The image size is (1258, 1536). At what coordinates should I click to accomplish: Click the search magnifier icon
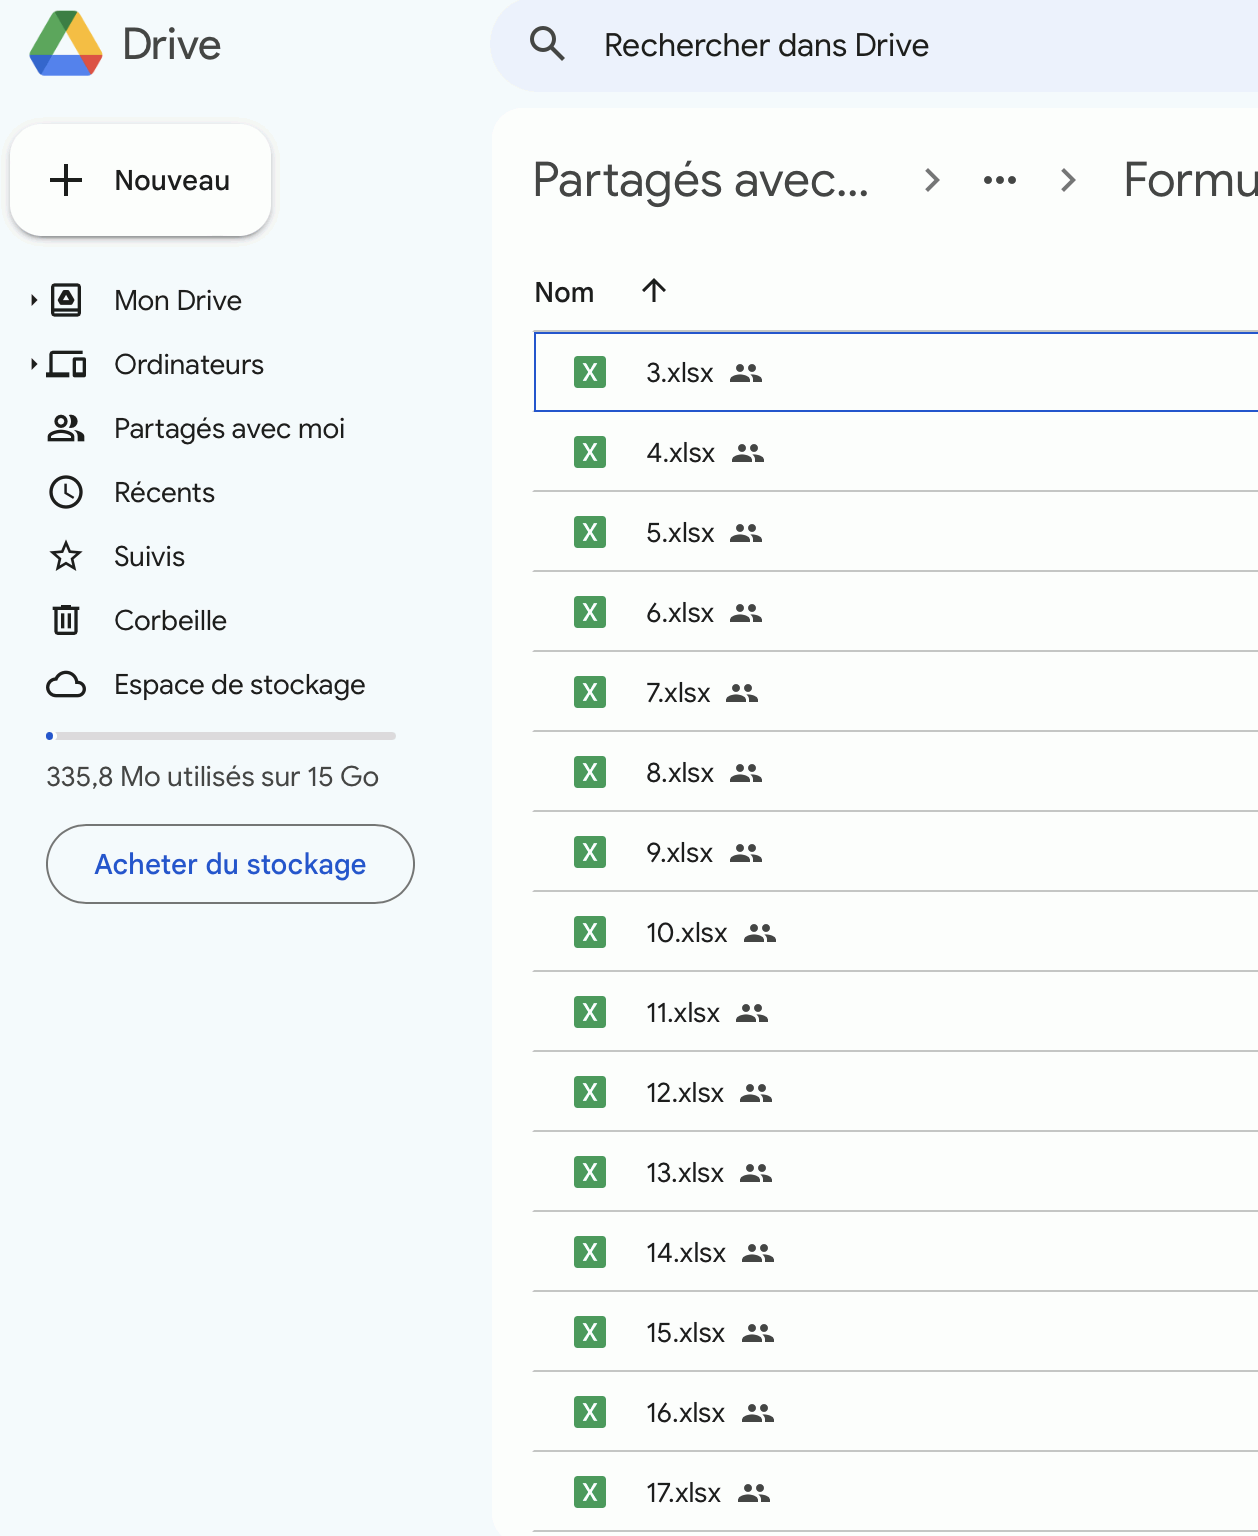(x=547, y=45)
